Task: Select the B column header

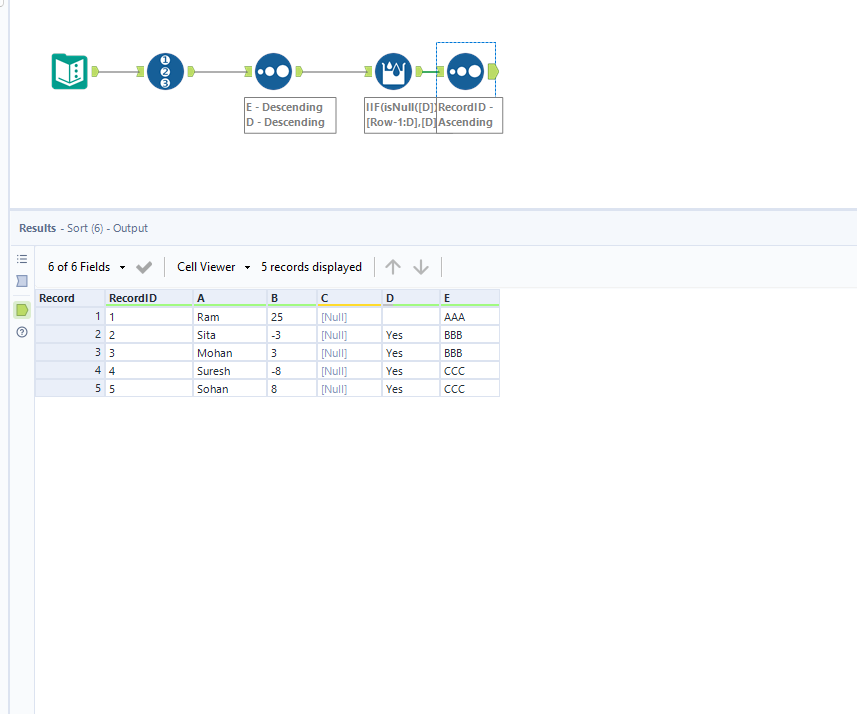Action: 292,298
